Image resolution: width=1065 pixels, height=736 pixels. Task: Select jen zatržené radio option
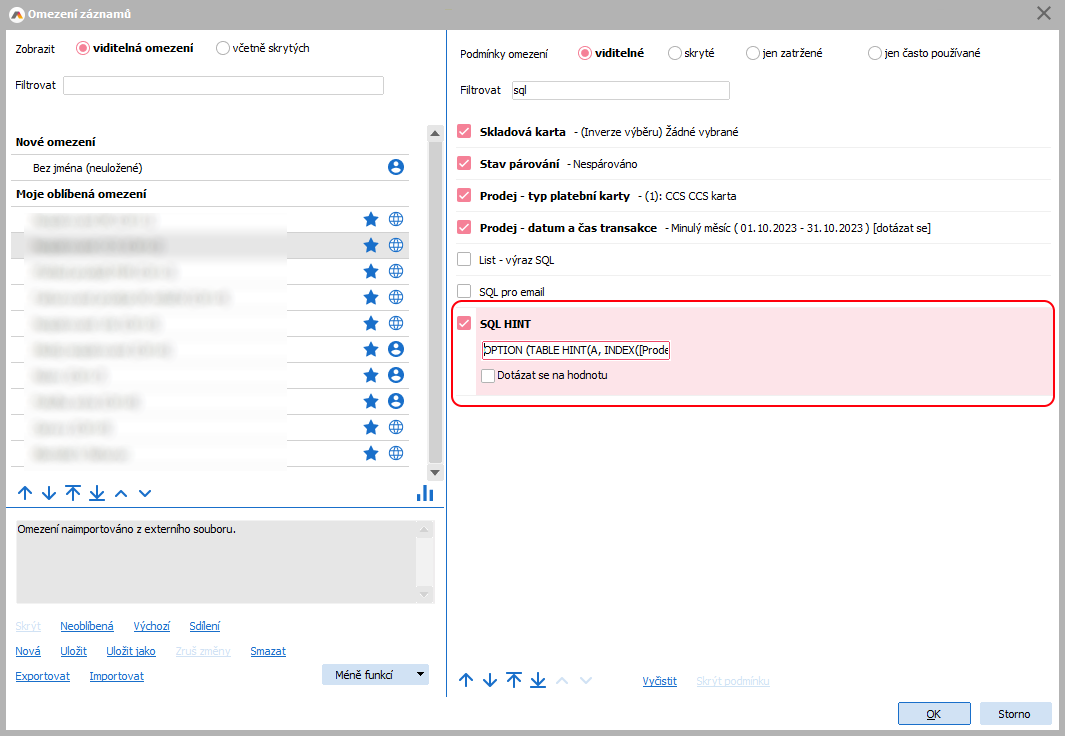tap(753, 53)
